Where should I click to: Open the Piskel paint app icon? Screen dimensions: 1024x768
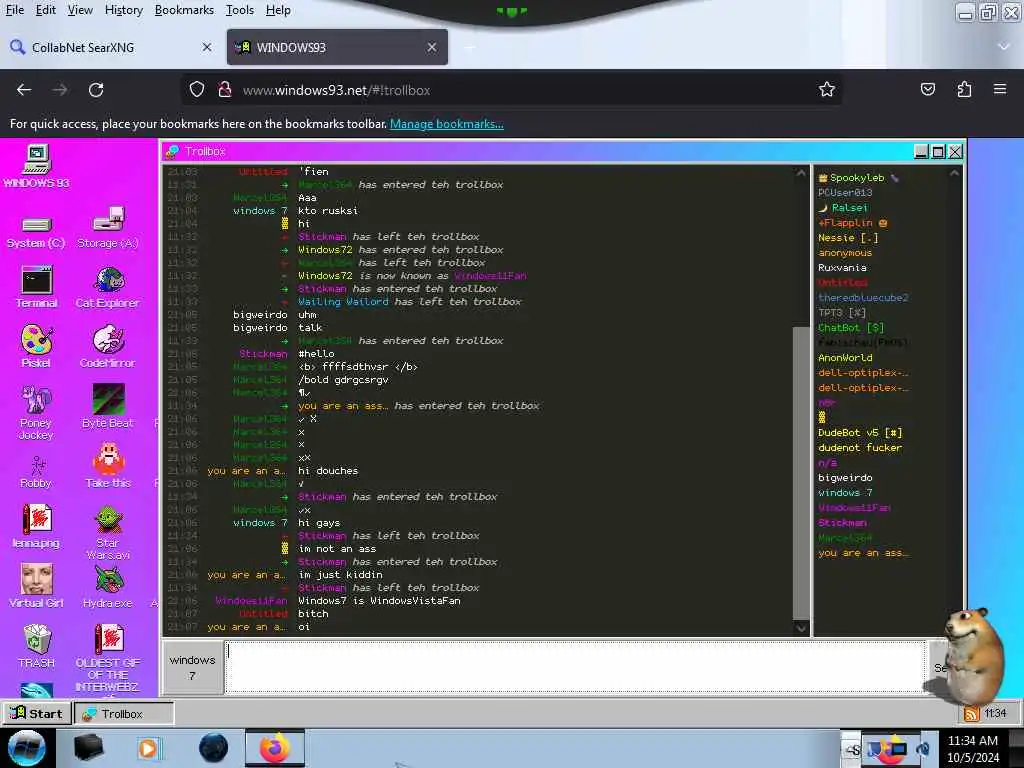36,347
